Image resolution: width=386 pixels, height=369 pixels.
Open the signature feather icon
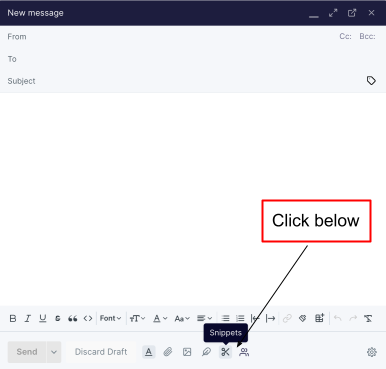click(x=206, y=352)
